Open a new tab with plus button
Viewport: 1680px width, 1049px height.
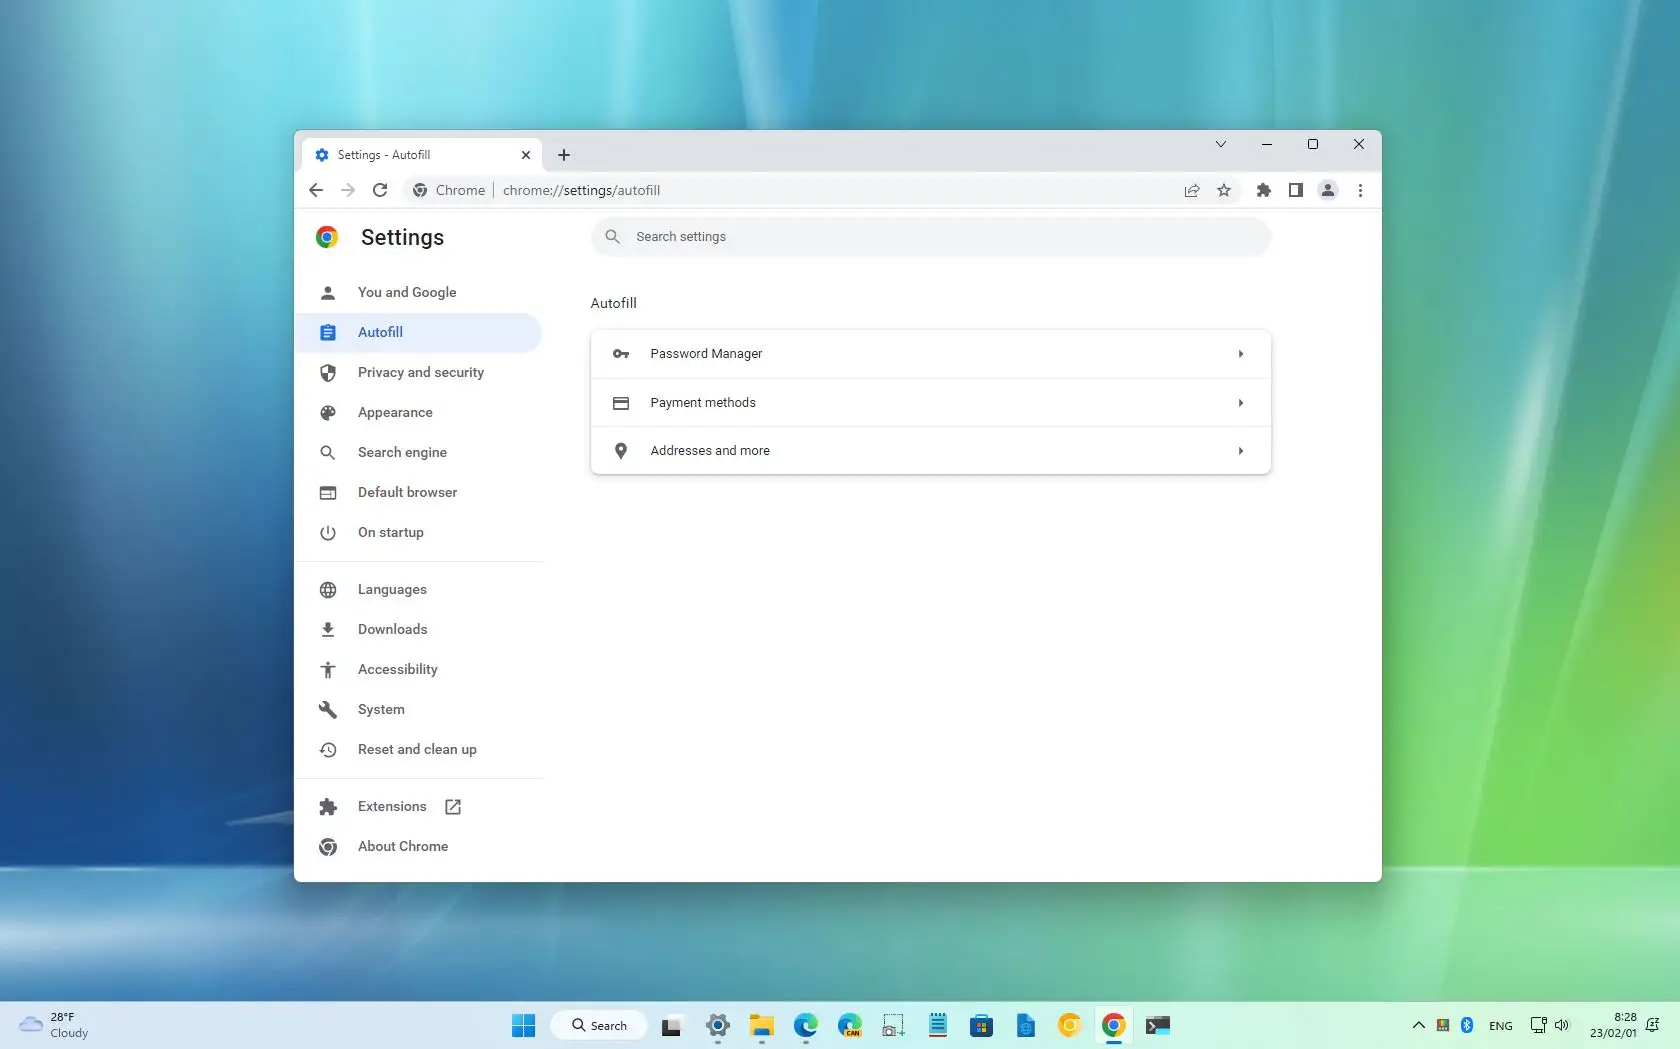tap(563, 155)
